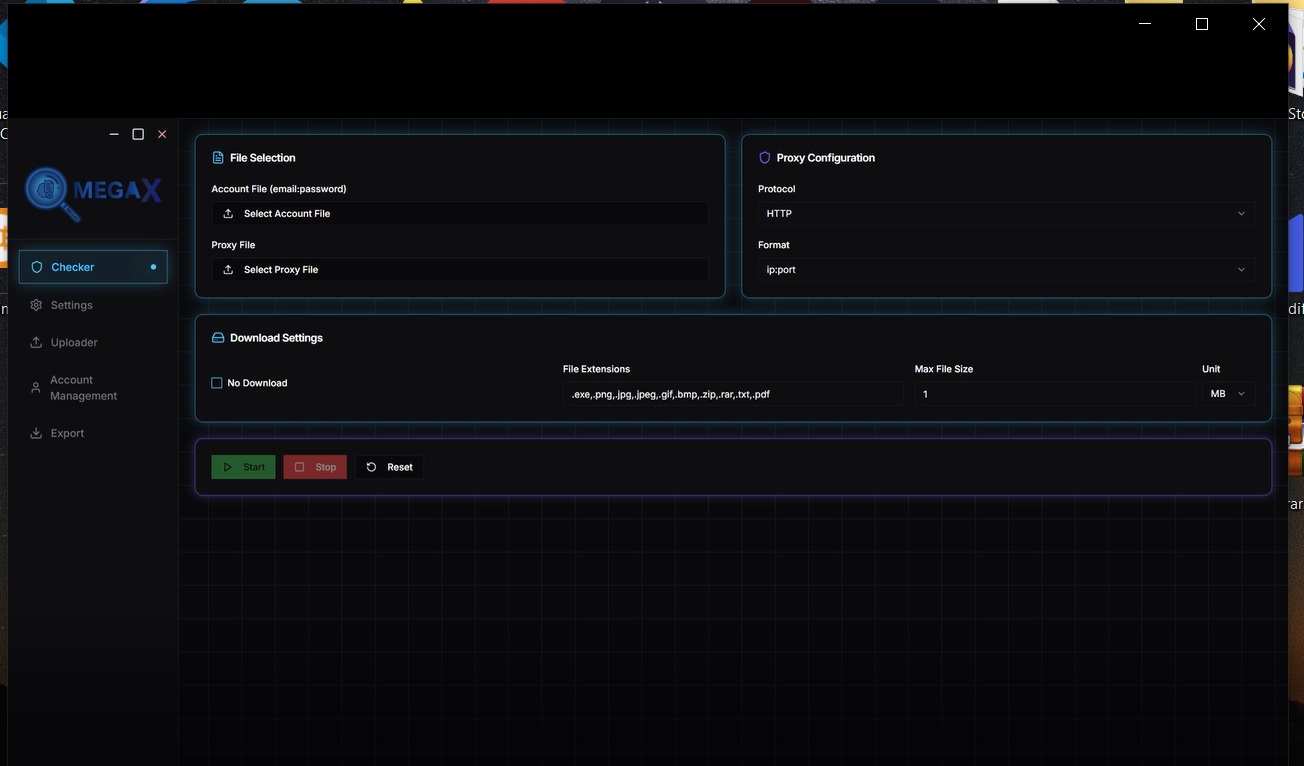Click the File Extensions text field

tap(732, 394)
